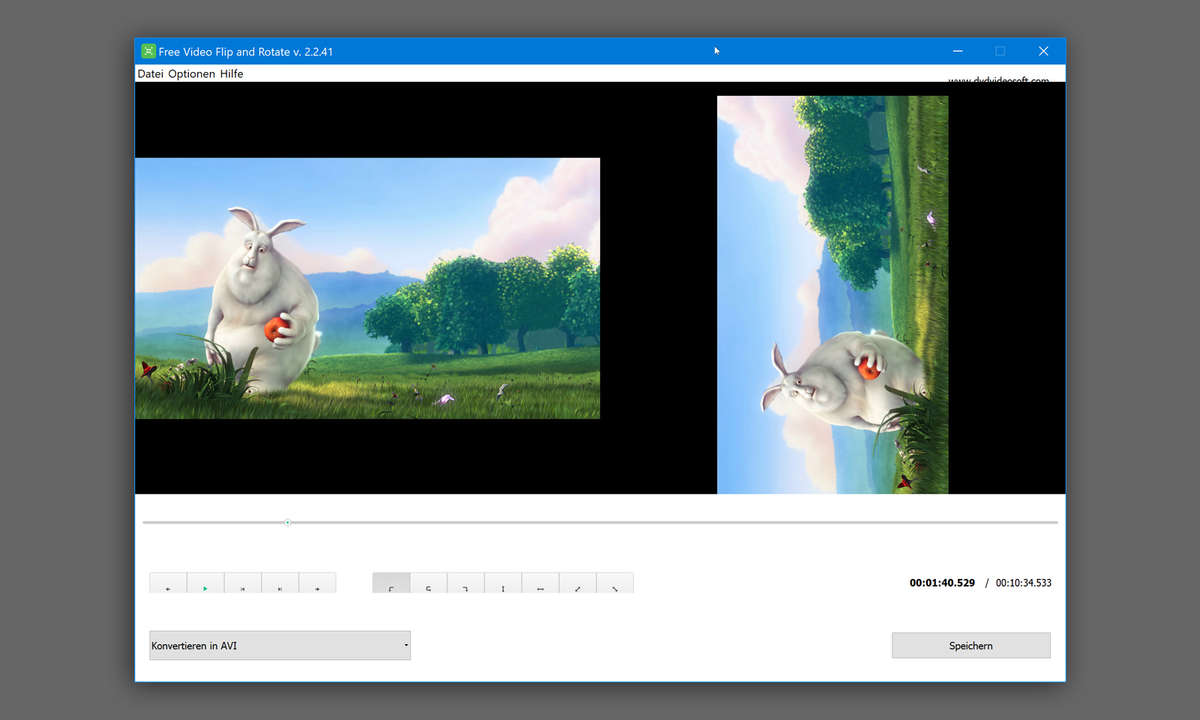Select the highlighted rotate left 90° button
Viewport: 1200px width, 720px height.
tap(391, 583)
